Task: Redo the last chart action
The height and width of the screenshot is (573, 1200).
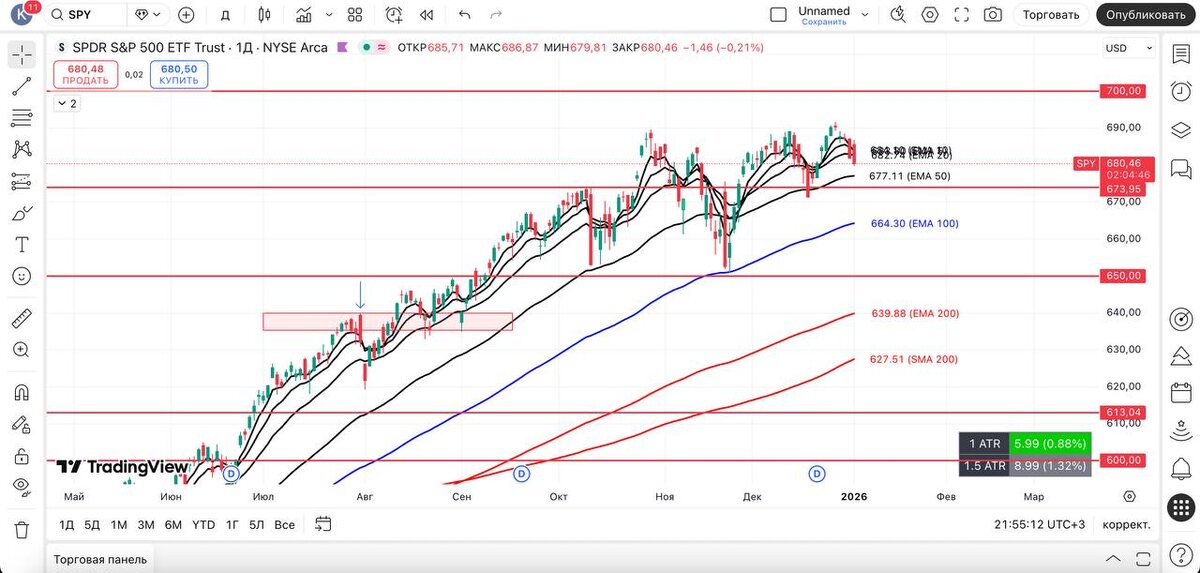Action: (x=496, y=15)
